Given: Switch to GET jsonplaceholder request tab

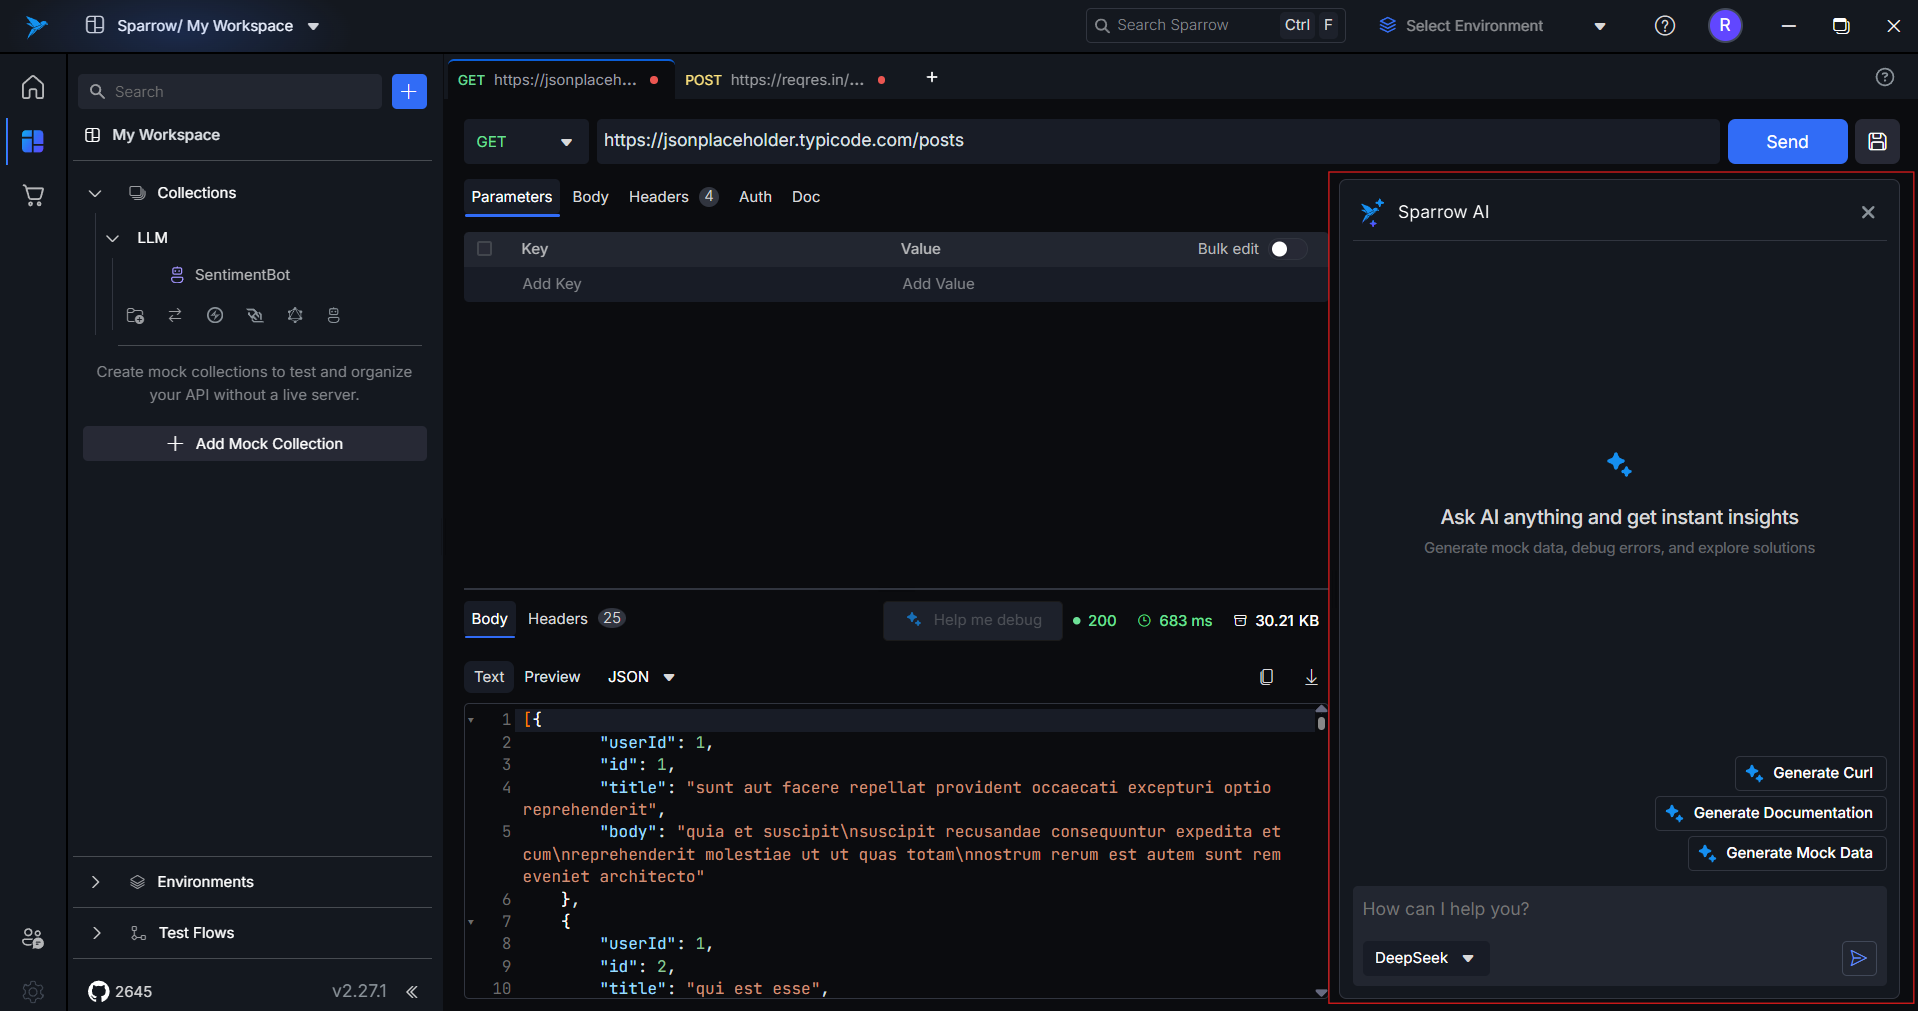Looking at the screenshot, I should (x=560, y=80).
